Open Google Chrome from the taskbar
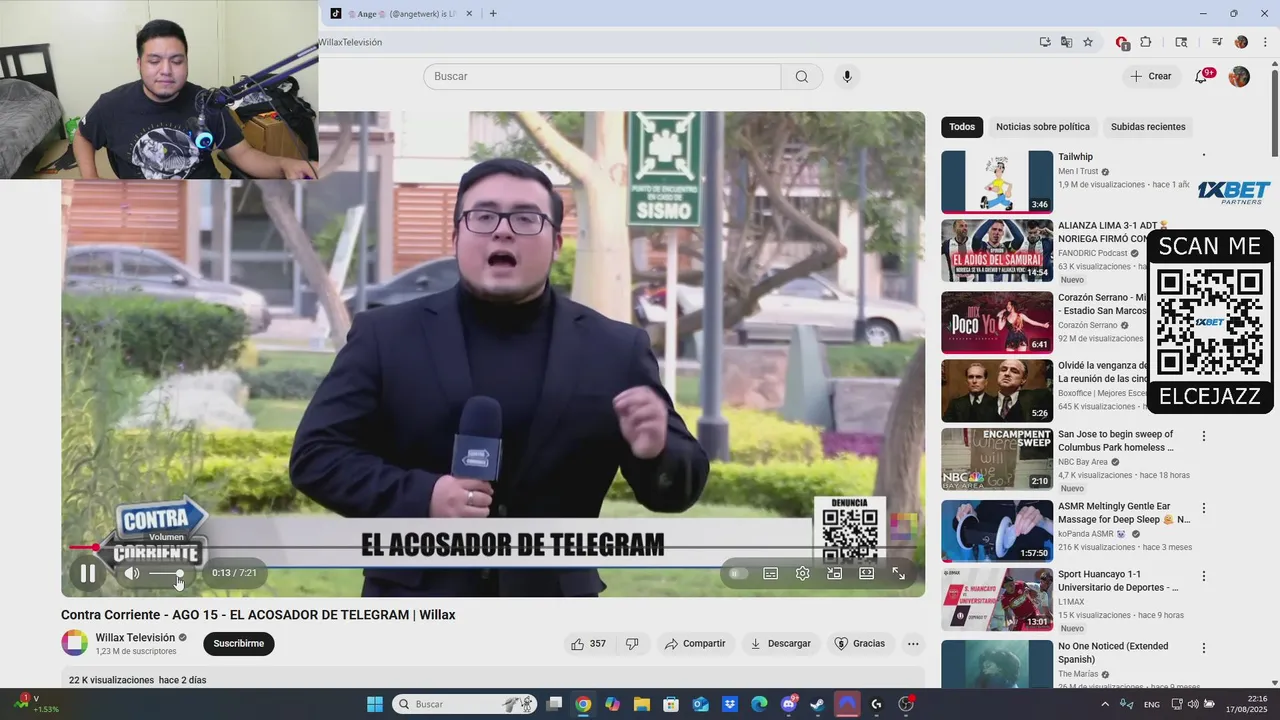This screenshot has height=720, width=1280. [x=583, y=704]
